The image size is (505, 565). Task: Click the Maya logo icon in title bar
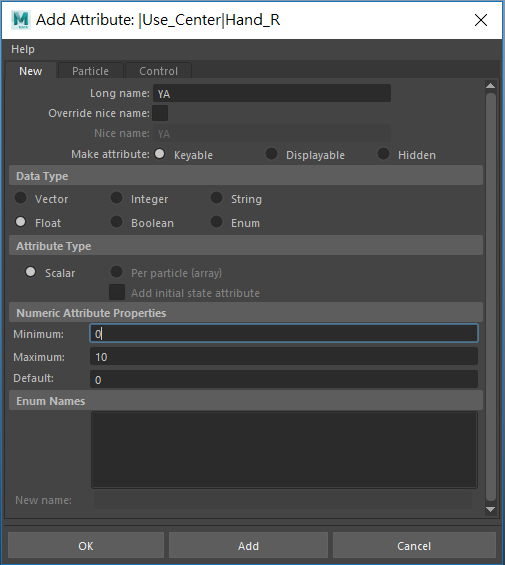(21, 20)
